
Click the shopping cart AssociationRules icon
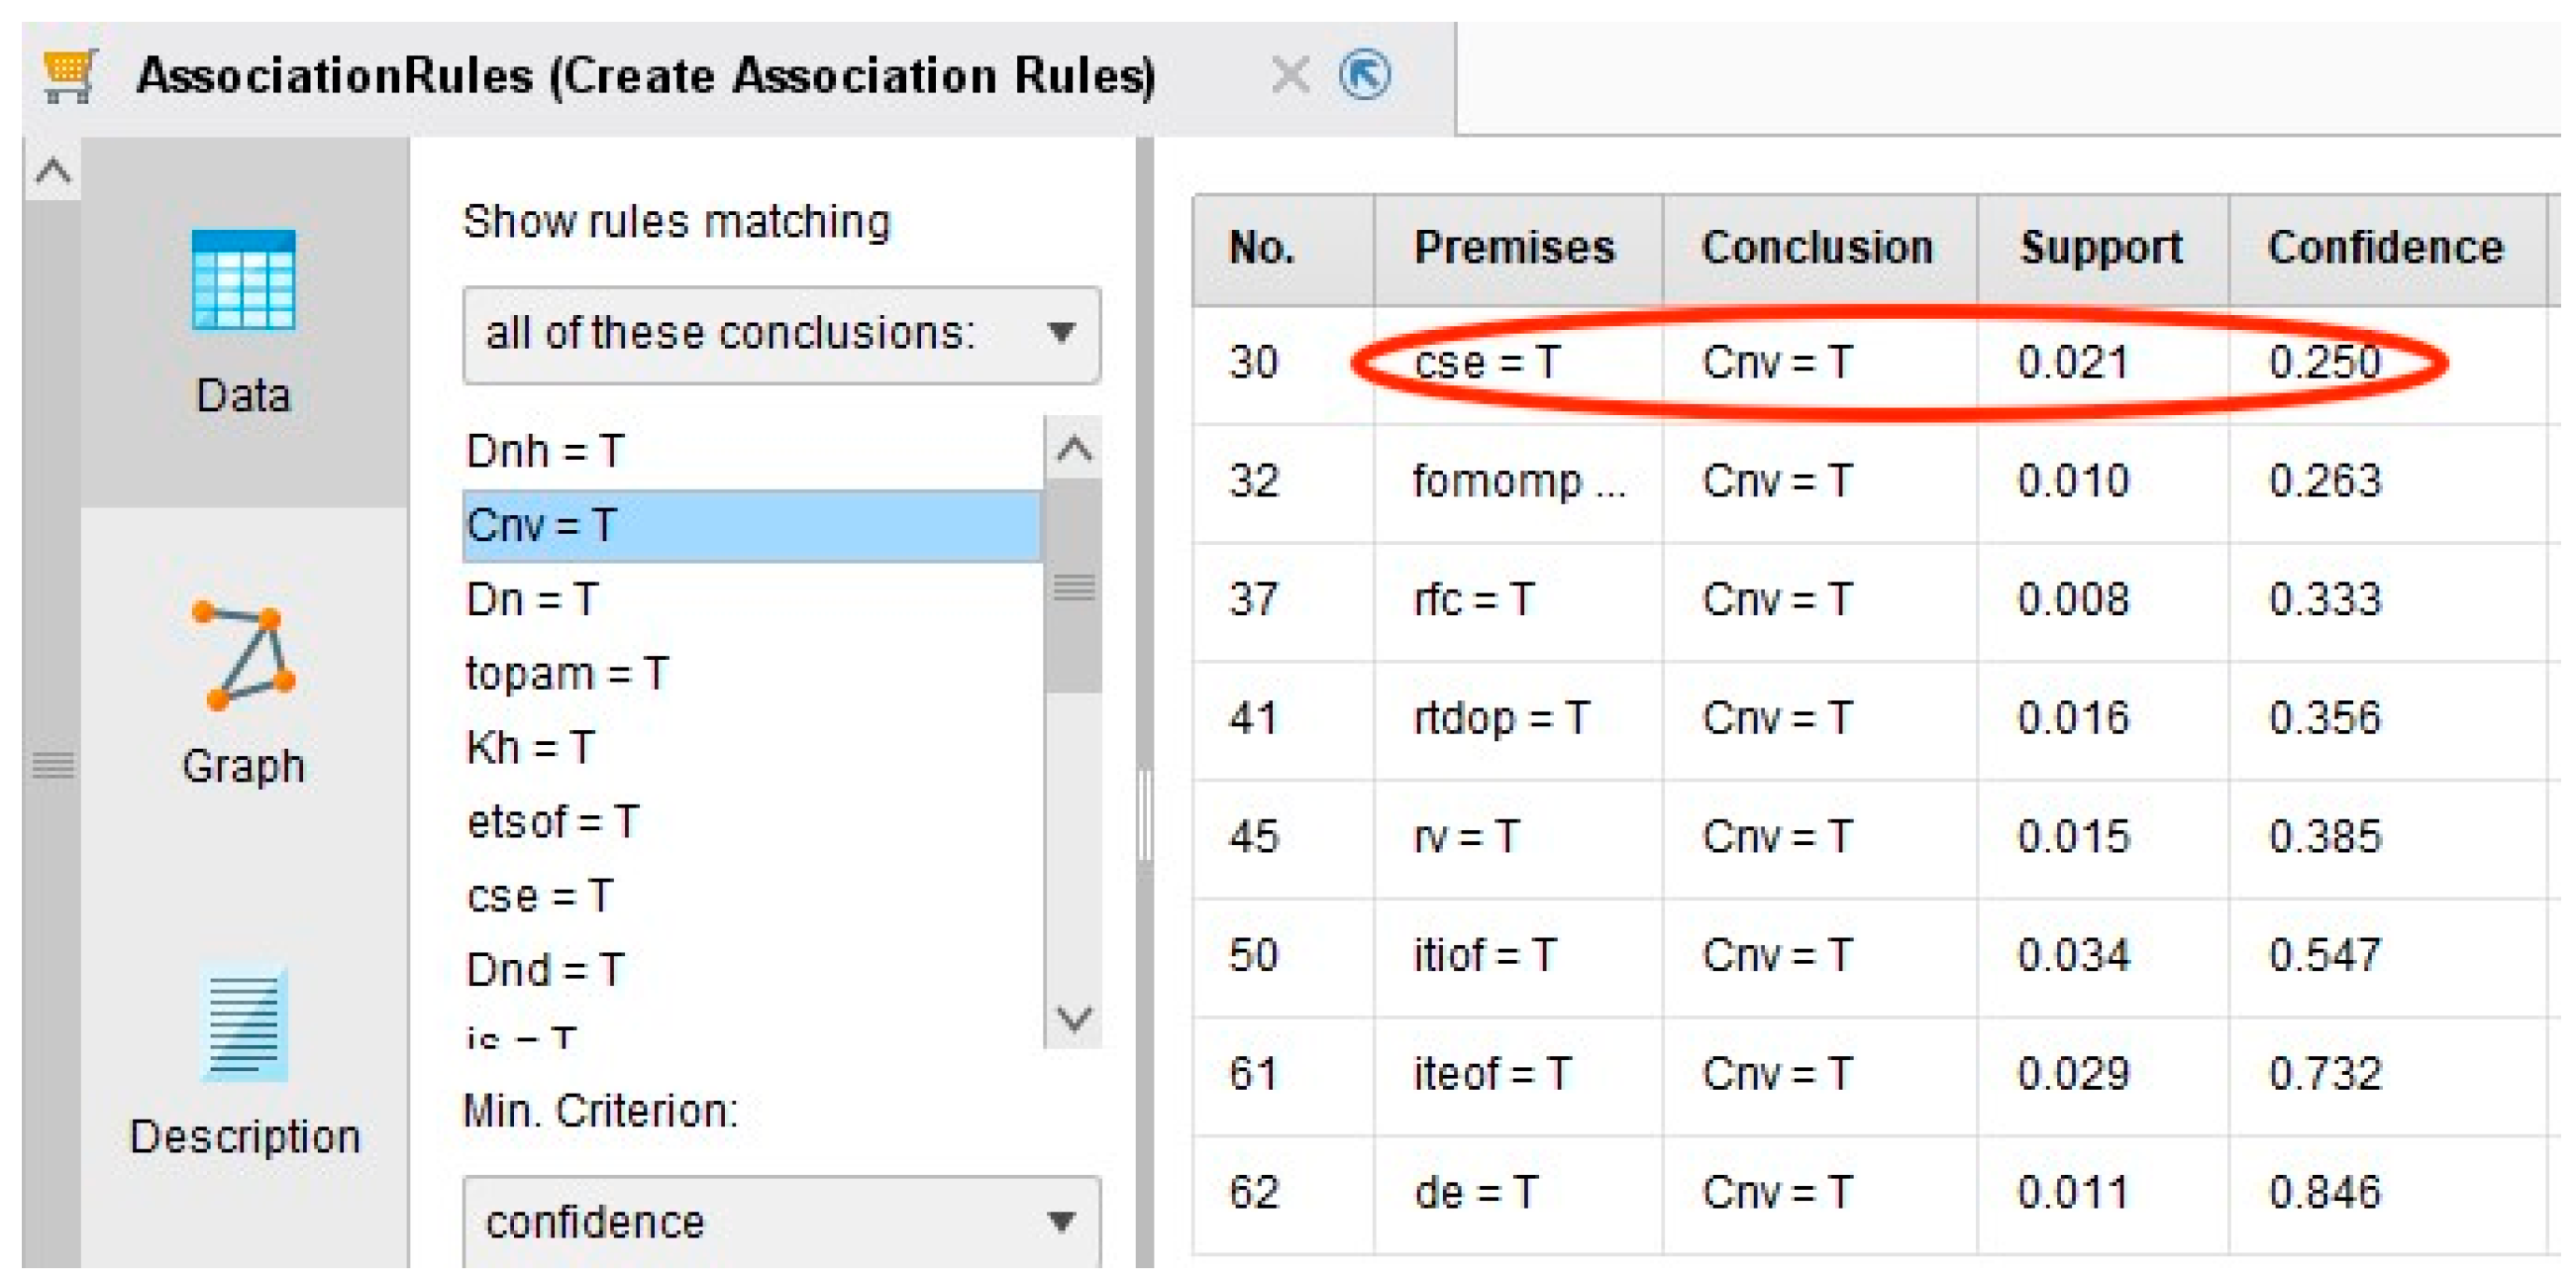point(70,75)
